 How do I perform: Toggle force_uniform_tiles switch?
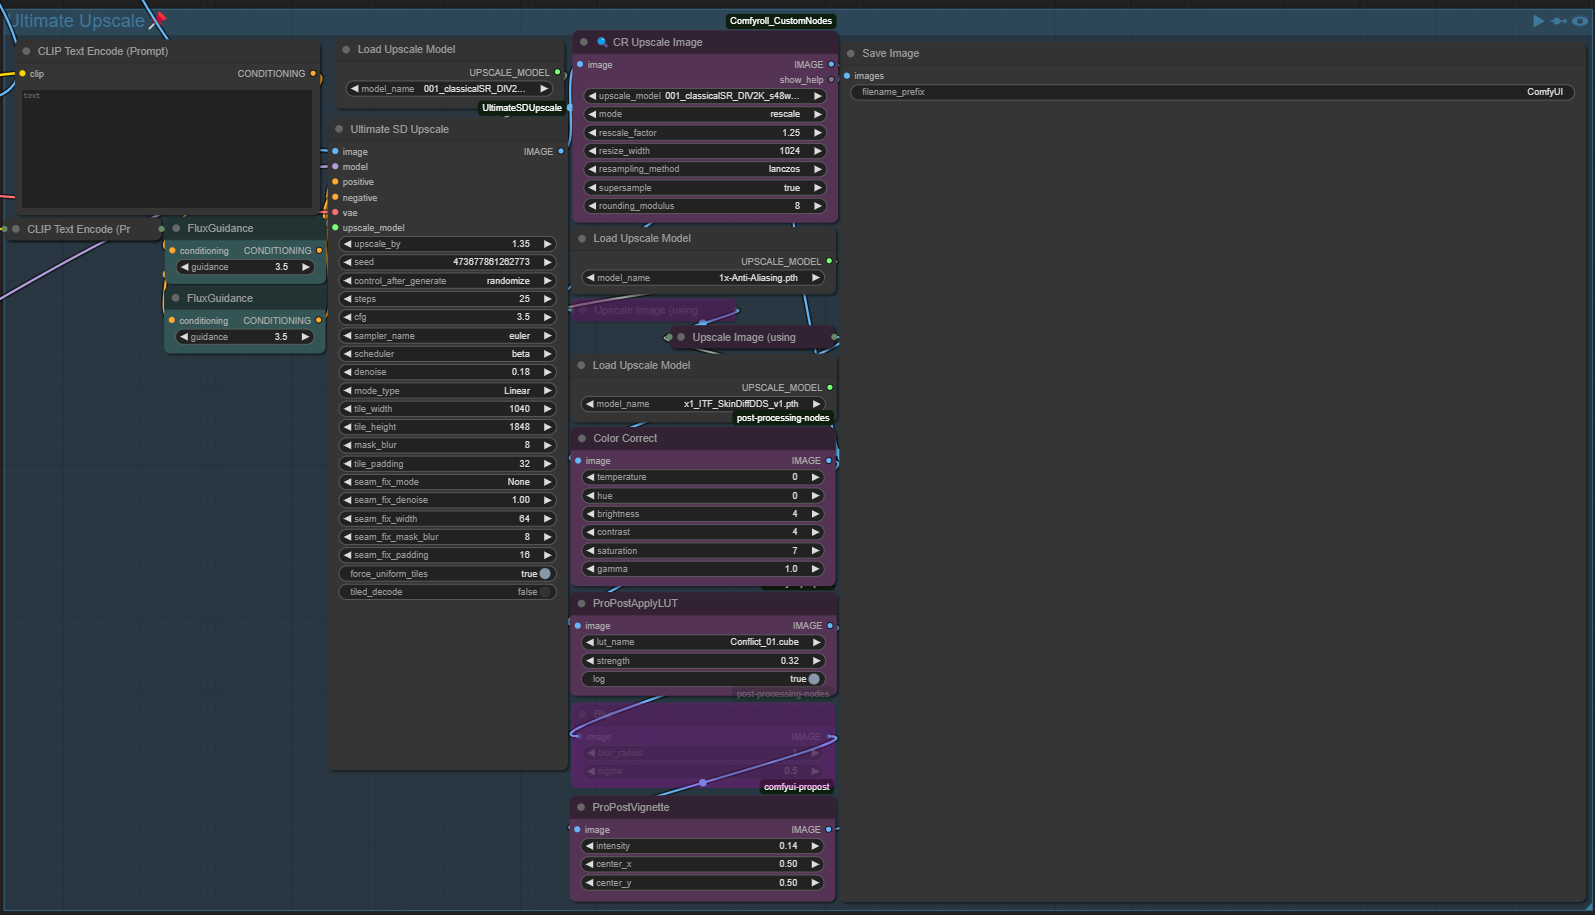pyautogui.click(x=545, y=574)
